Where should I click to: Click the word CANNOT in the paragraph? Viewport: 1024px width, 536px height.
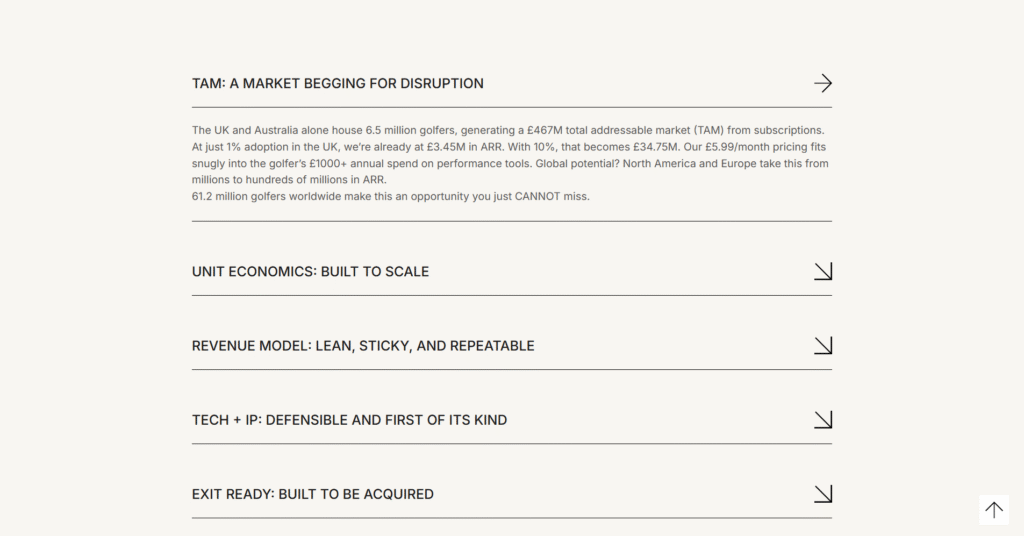coord(537,197)
